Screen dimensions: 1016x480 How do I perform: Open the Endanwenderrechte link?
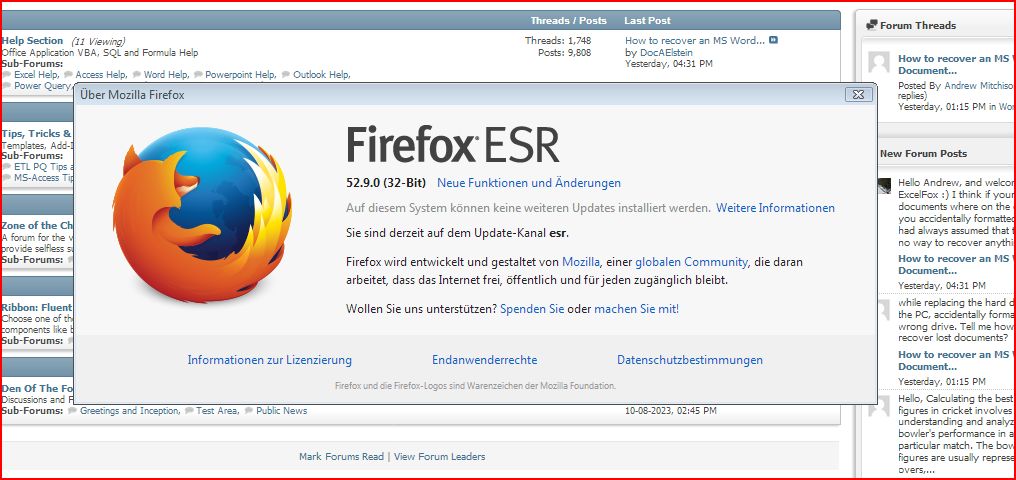pyautogui.click(x=485, y=360)
